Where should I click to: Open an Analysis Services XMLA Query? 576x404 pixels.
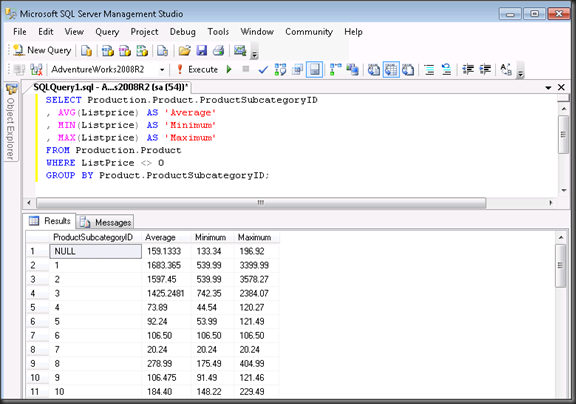142,51
